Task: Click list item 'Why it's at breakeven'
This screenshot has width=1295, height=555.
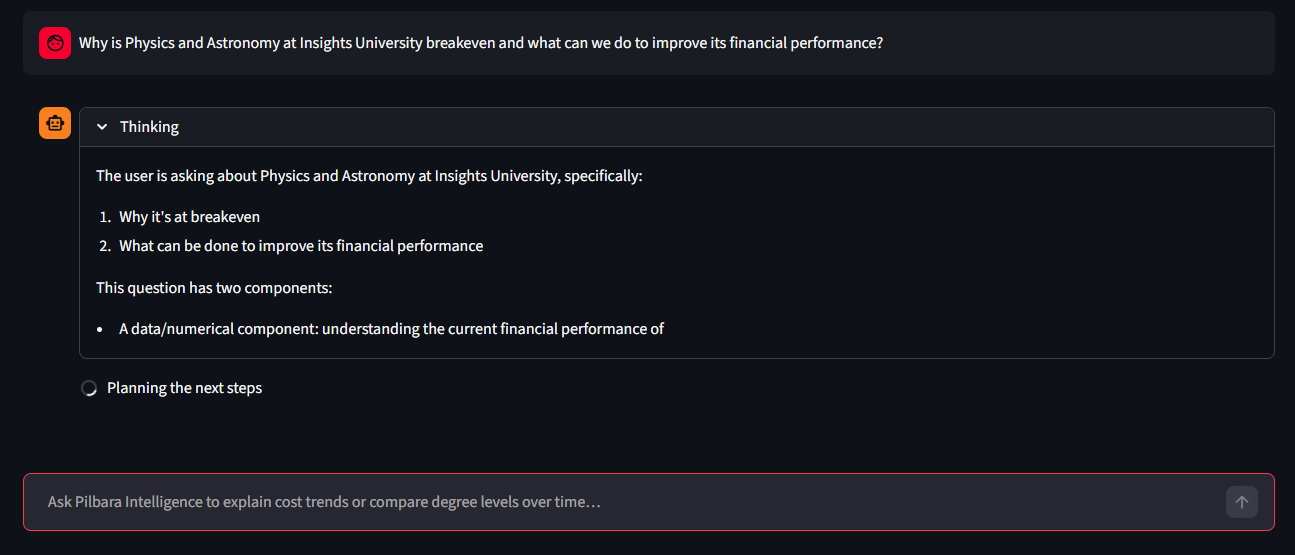Action: [x=189, y=217]
